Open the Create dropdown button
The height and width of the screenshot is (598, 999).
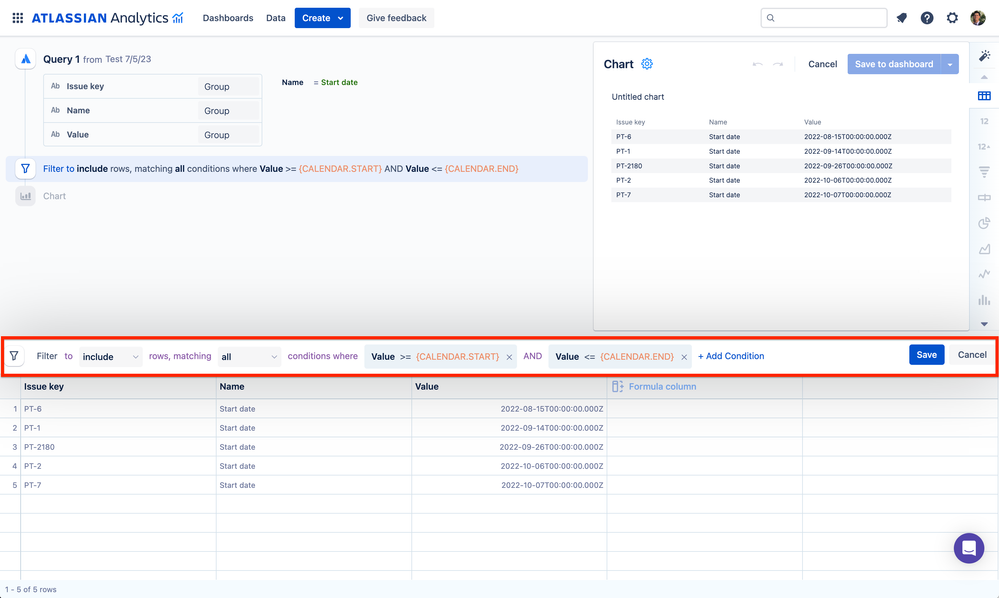click(322, 18)
